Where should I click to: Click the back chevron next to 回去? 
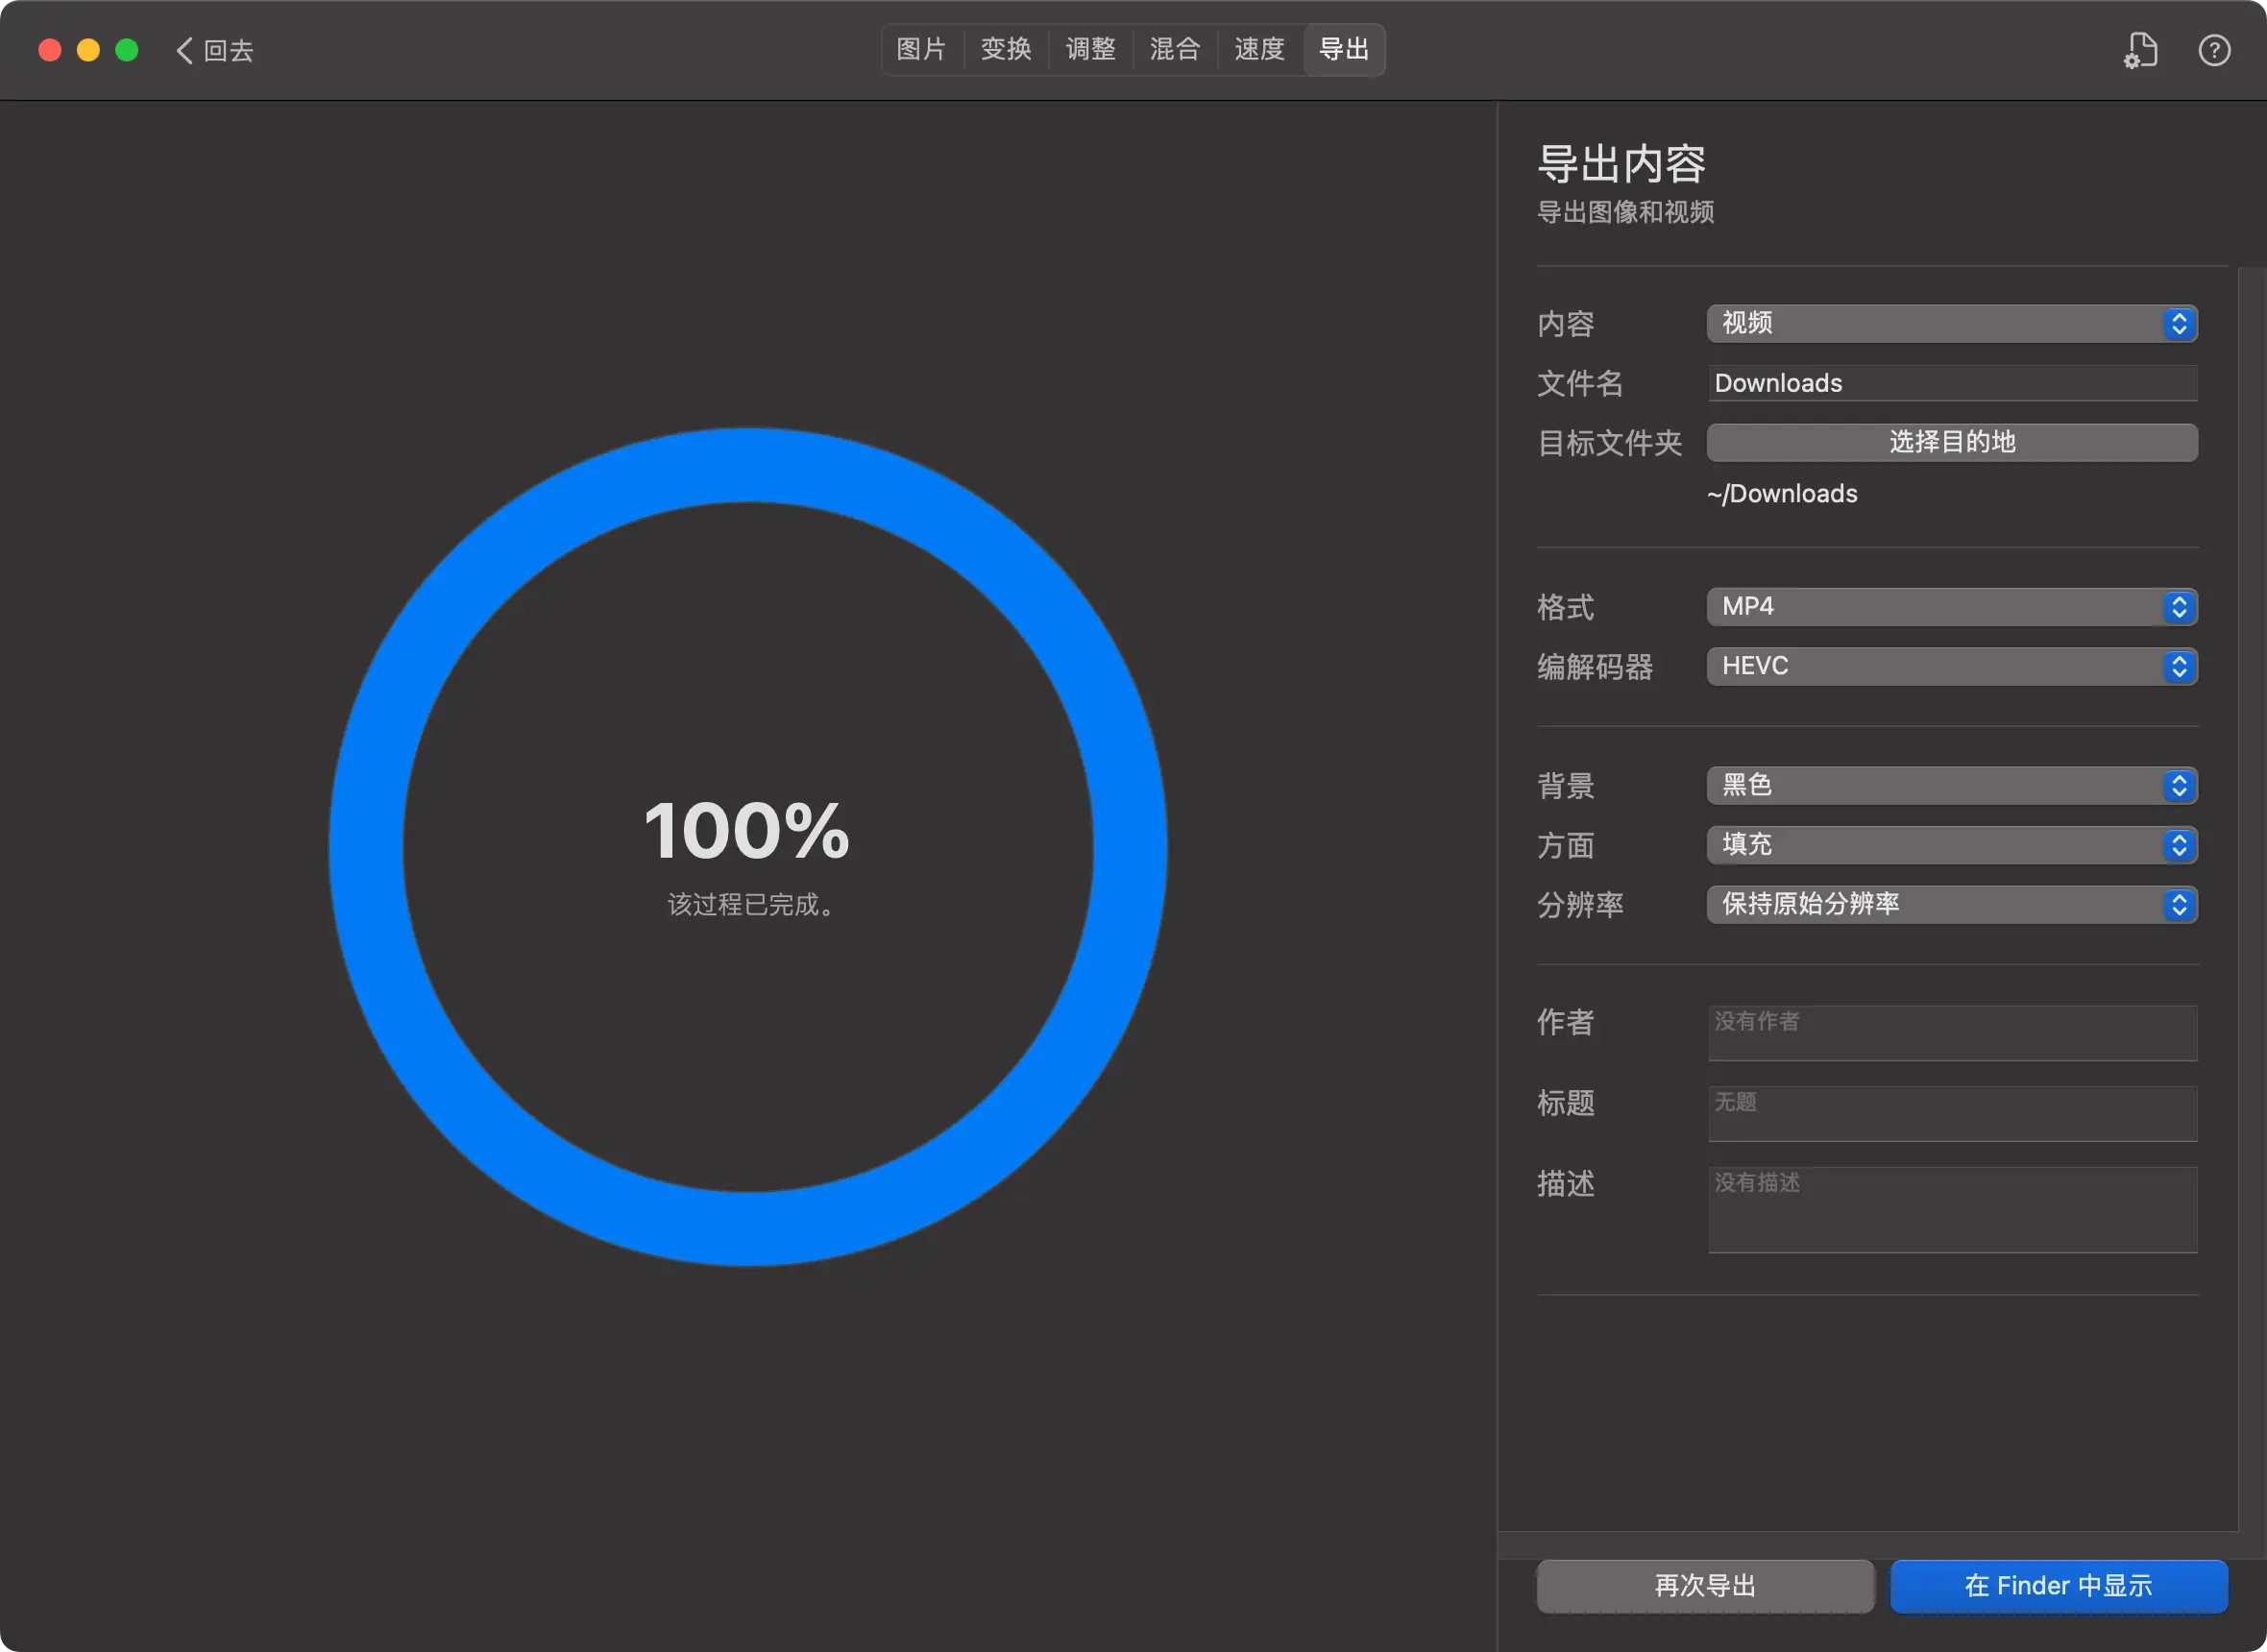[184, 50]
